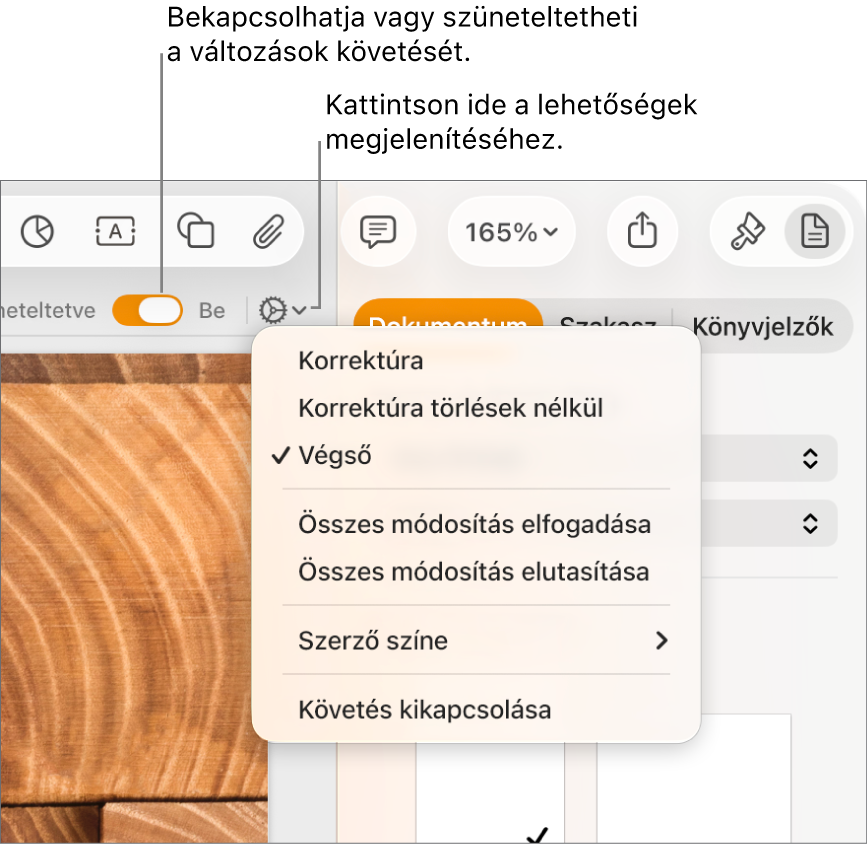
Task: Open the Shape insertion tool
Action: [196, 231]
